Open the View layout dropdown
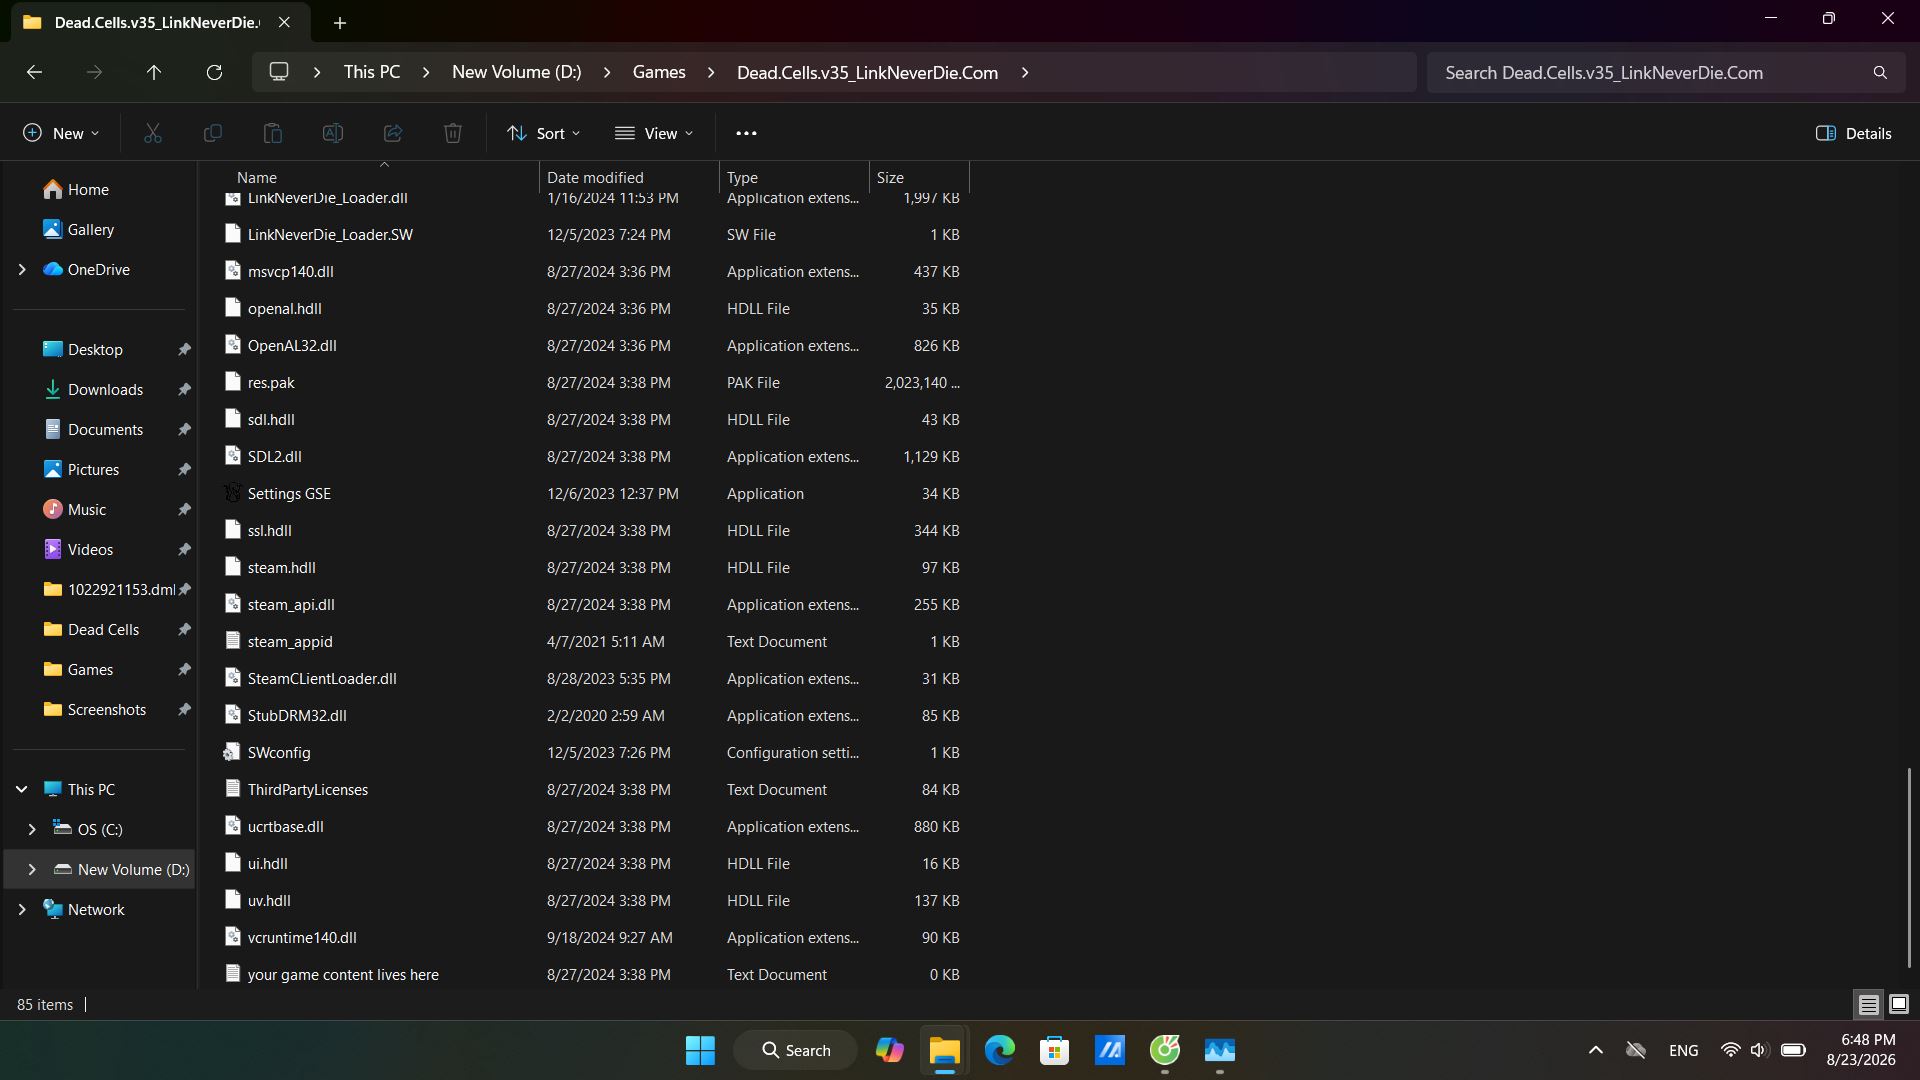This screenshot has width=1920, height=1080. pyautogui.click(x=654, y=133)
